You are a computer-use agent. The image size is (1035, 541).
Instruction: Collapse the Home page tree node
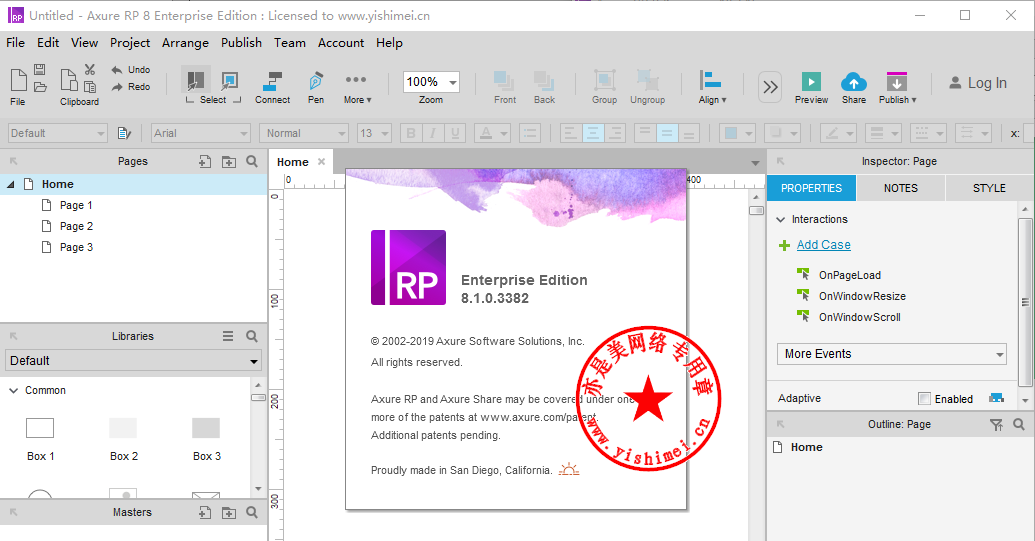11,185
